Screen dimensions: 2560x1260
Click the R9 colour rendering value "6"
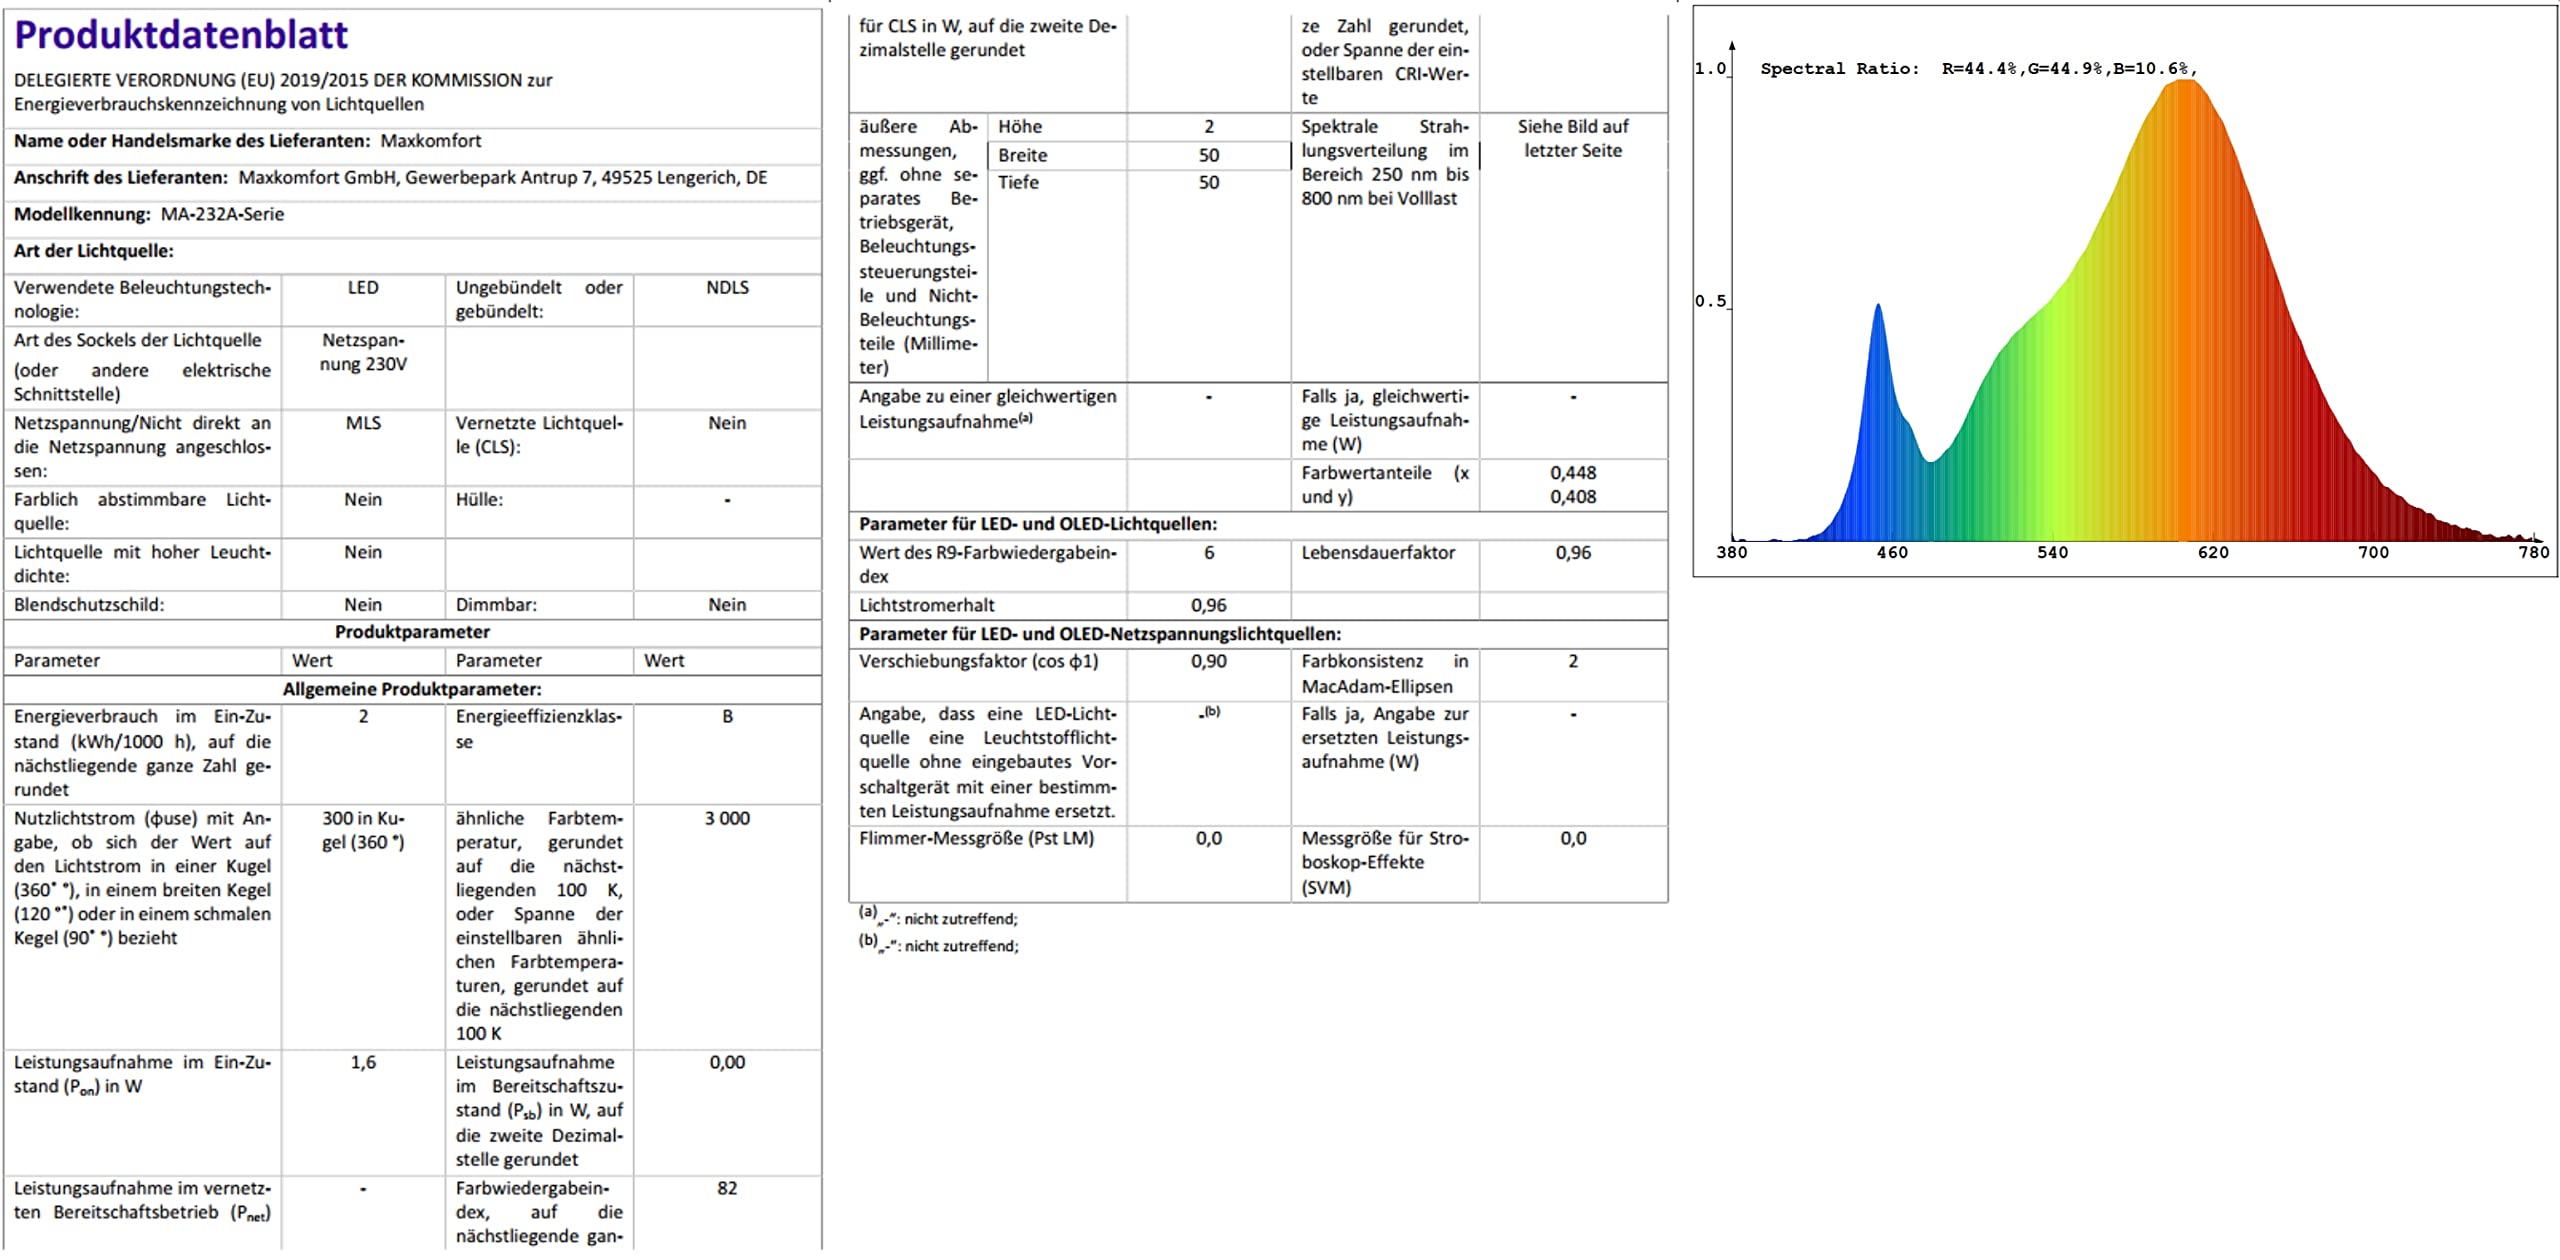click(1209, 553)
